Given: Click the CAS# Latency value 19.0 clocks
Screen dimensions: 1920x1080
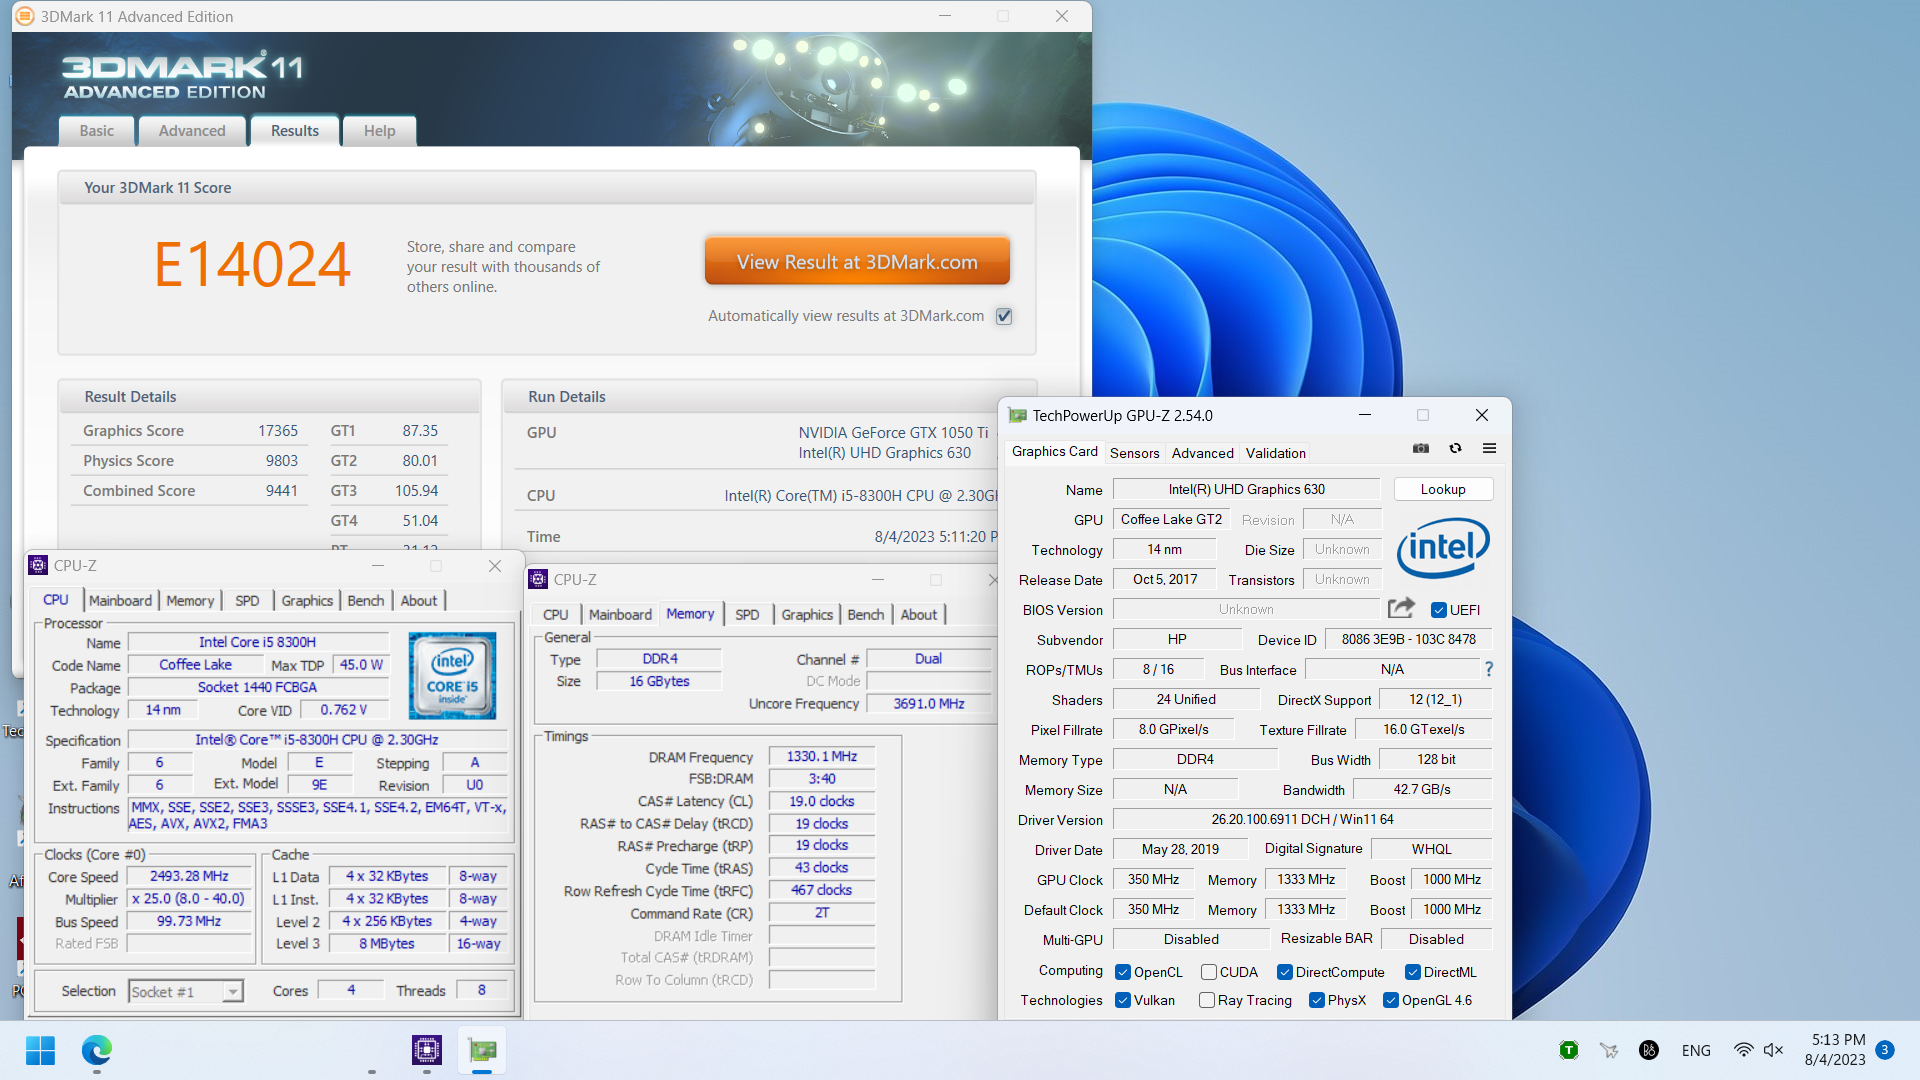Looking at the screenshot, I should (822, 801).
